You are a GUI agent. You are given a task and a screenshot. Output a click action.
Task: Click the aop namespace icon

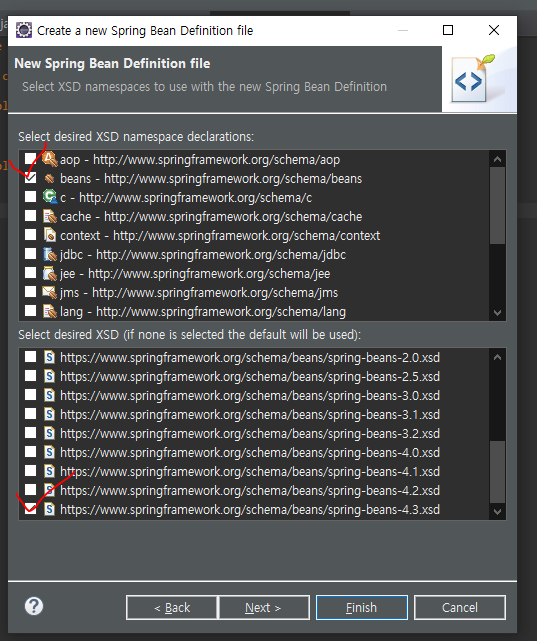[49, 159]
